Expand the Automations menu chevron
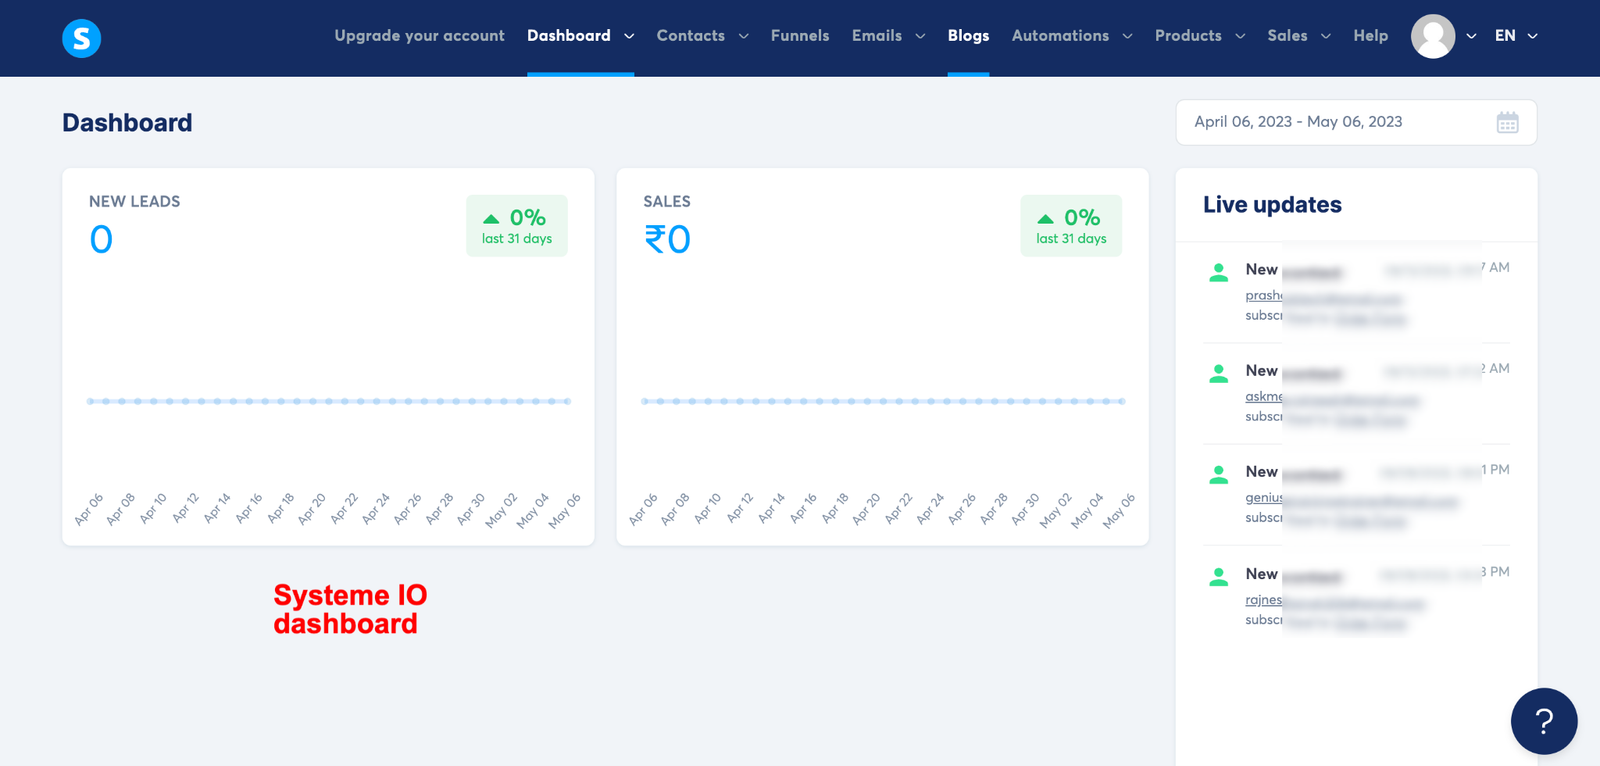1600x766 pixels. coord(1127,36)
